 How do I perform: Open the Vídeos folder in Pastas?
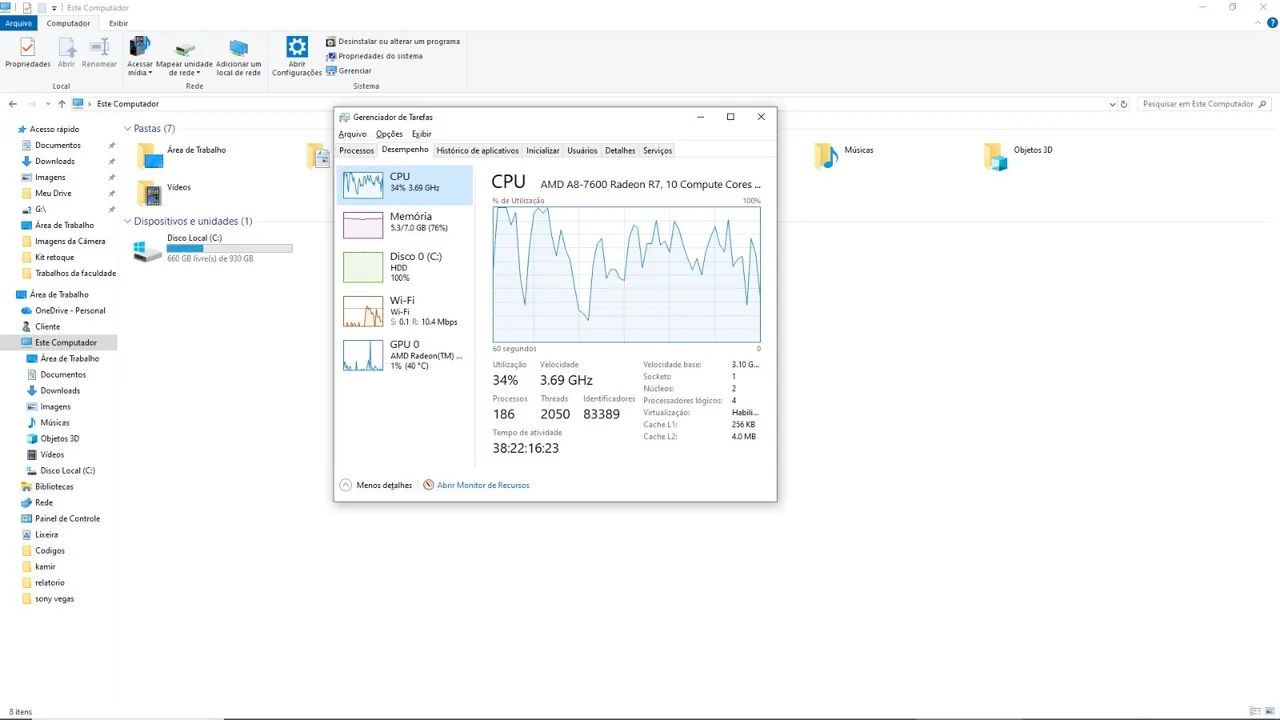point(150,193)
